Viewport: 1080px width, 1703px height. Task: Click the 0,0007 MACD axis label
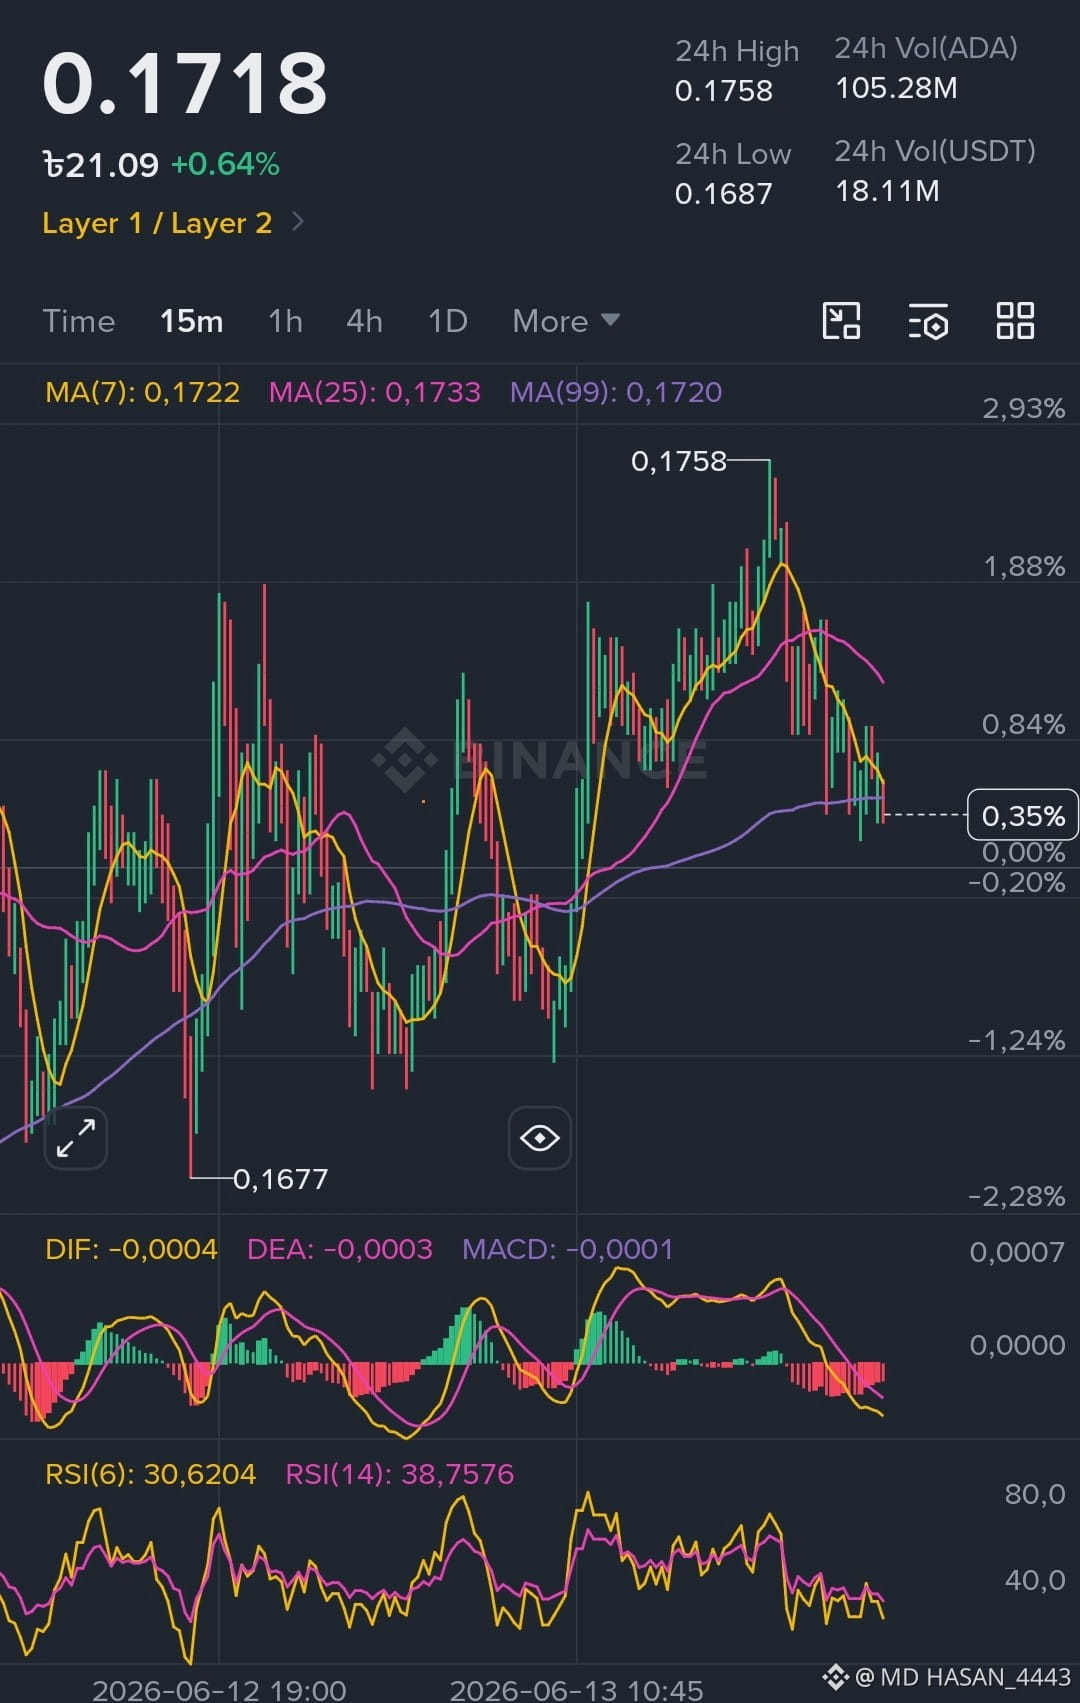coord(1017,1252)
